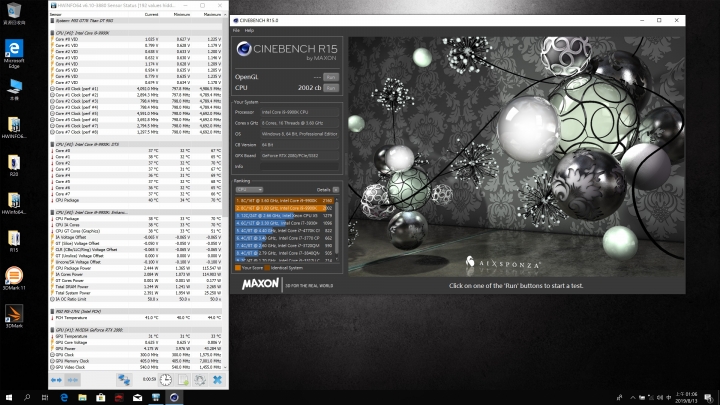Show hidden tray icons chevron

click(633, 398)
